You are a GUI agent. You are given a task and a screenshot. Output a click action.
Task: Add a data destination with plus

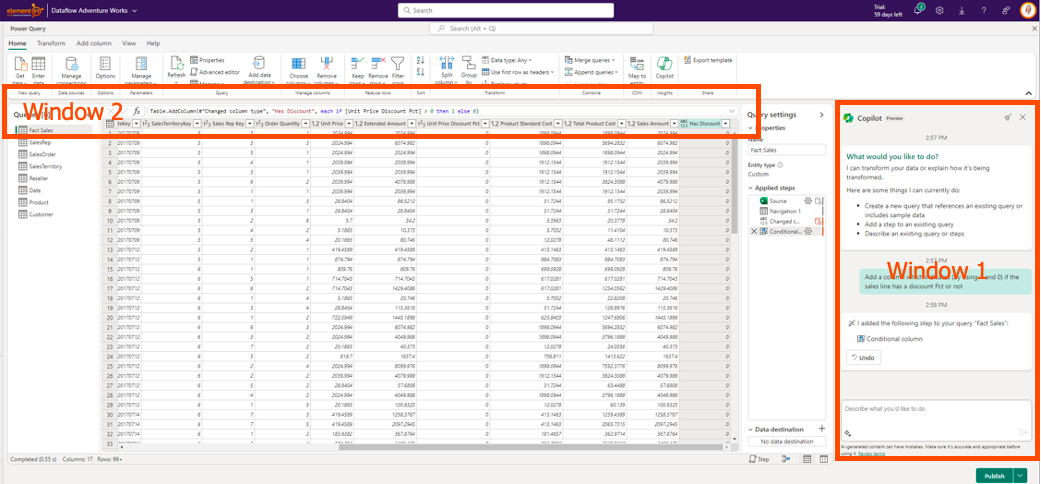(821, 429)
